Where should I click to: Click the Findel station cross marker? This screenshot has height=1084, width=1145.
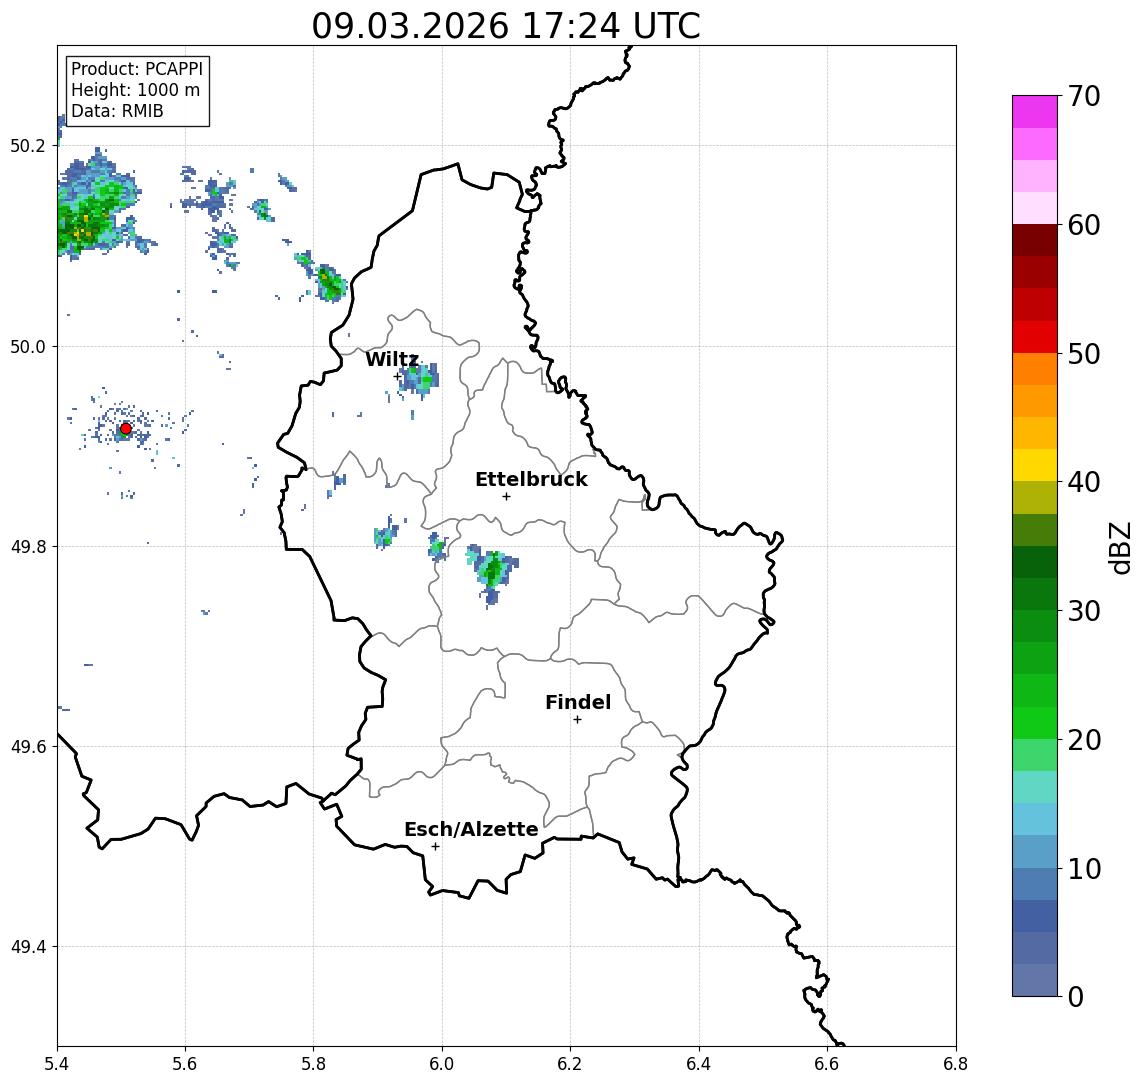577,720
